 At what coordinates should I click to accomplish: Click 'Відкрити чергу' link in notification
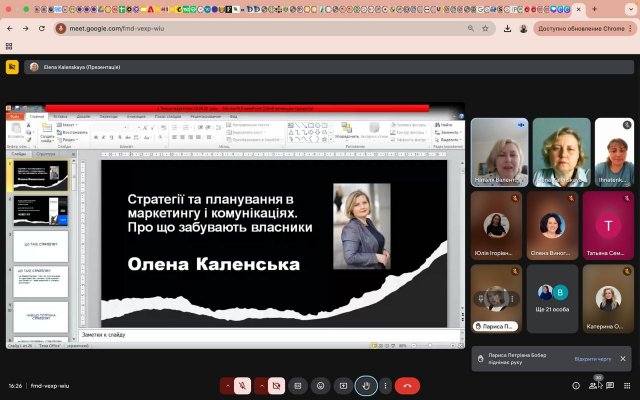591,358
